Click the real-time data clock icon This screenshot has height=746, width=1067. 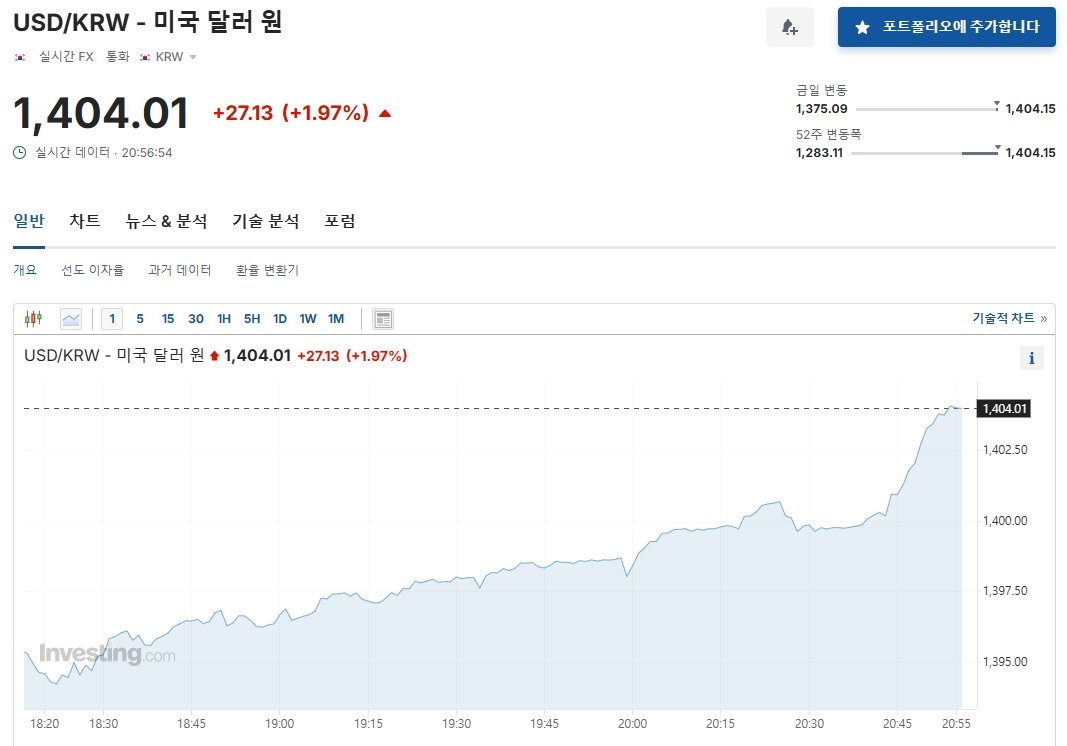coord(20,153)
